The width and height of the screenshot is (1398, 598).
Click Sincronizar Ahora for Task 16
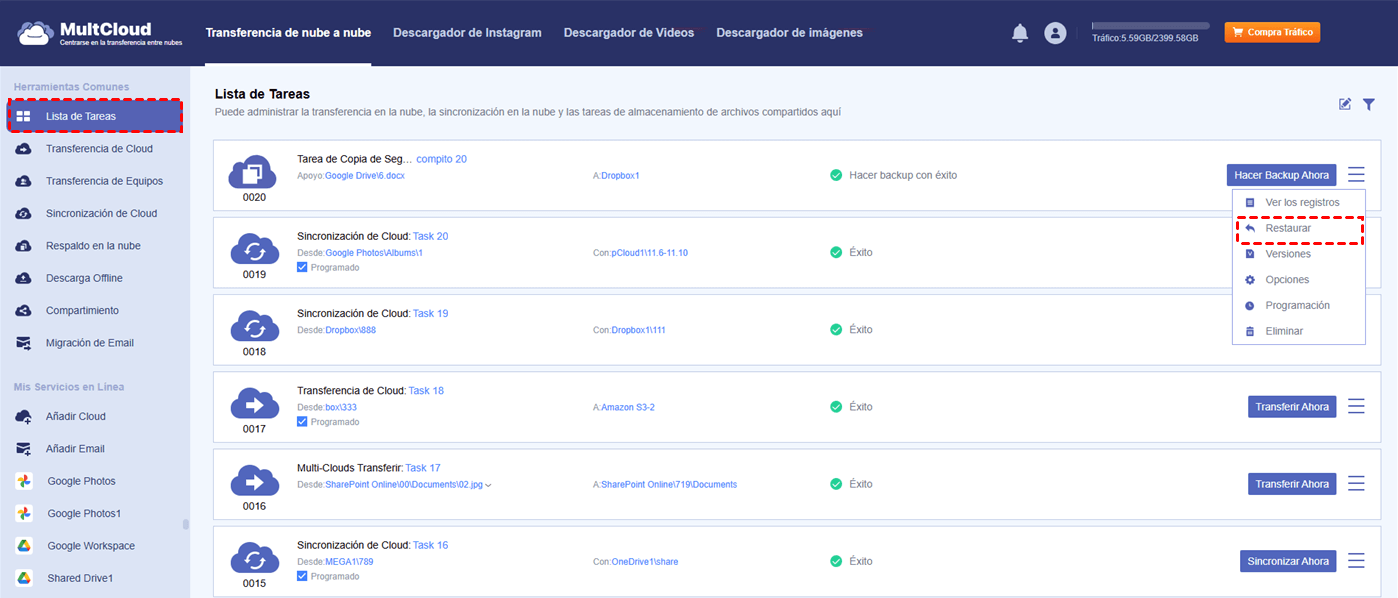coord(1288,561)
